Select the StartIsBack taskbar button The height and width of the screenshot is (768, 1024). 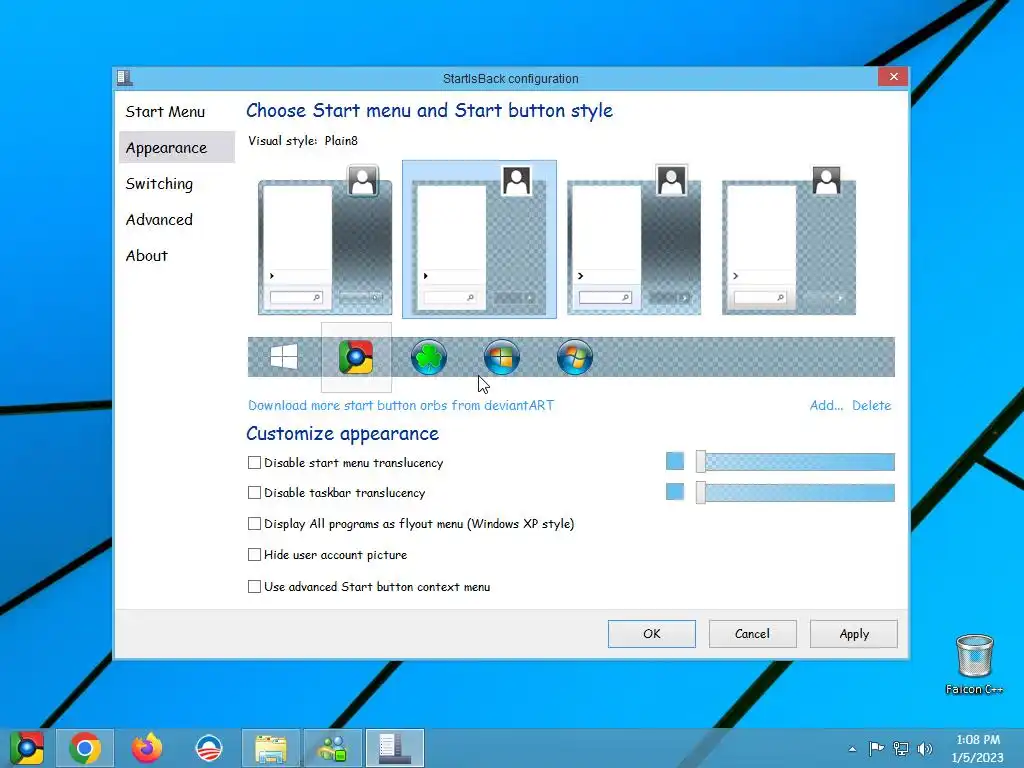pyautogui.click(x=395, y=748)
